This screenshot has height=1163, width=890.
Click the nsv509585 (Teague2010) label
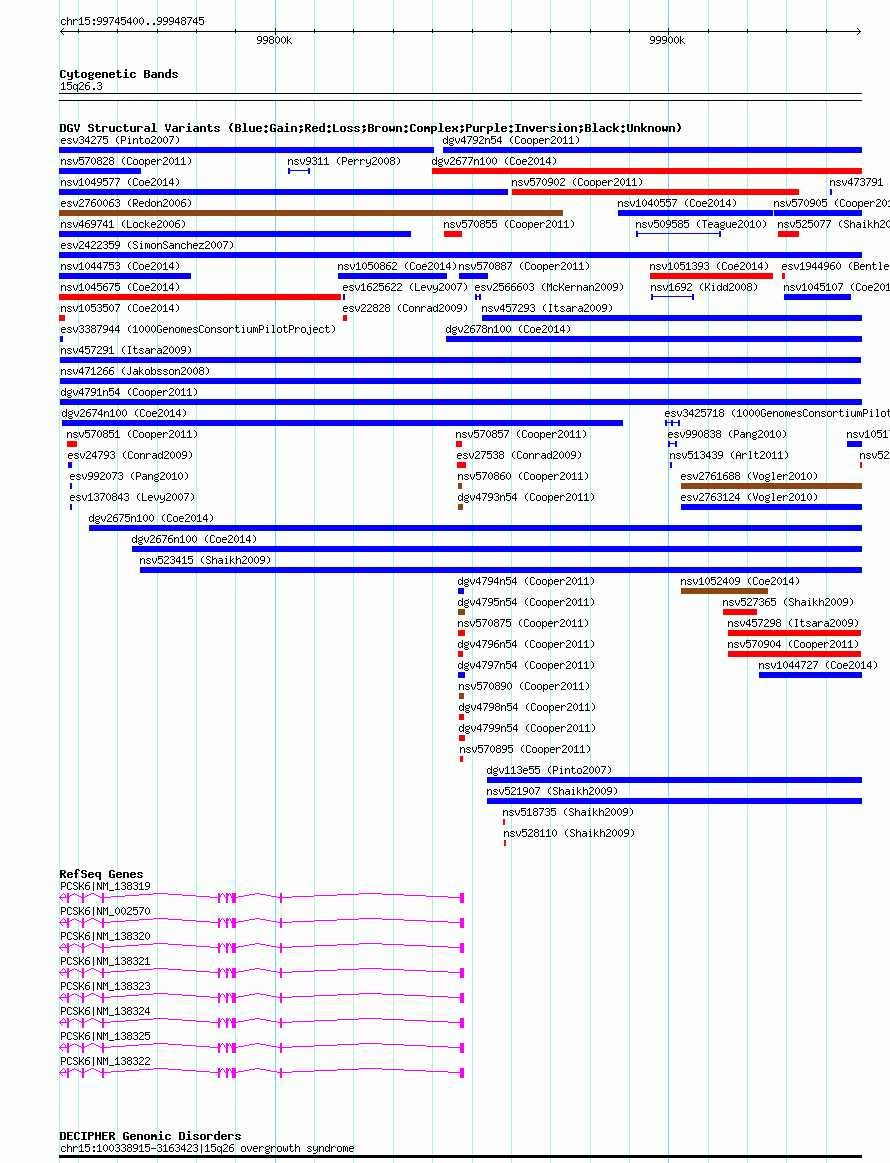pos(701,224)
